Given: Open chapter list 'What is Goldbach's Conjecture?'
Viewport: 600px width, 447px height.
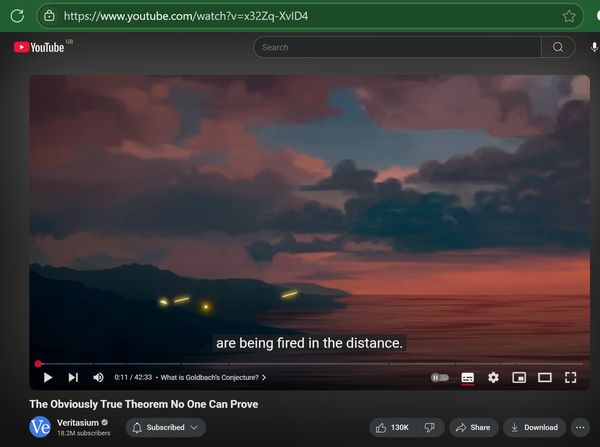Looking at the screenshot, I should [x=213, y=377].
